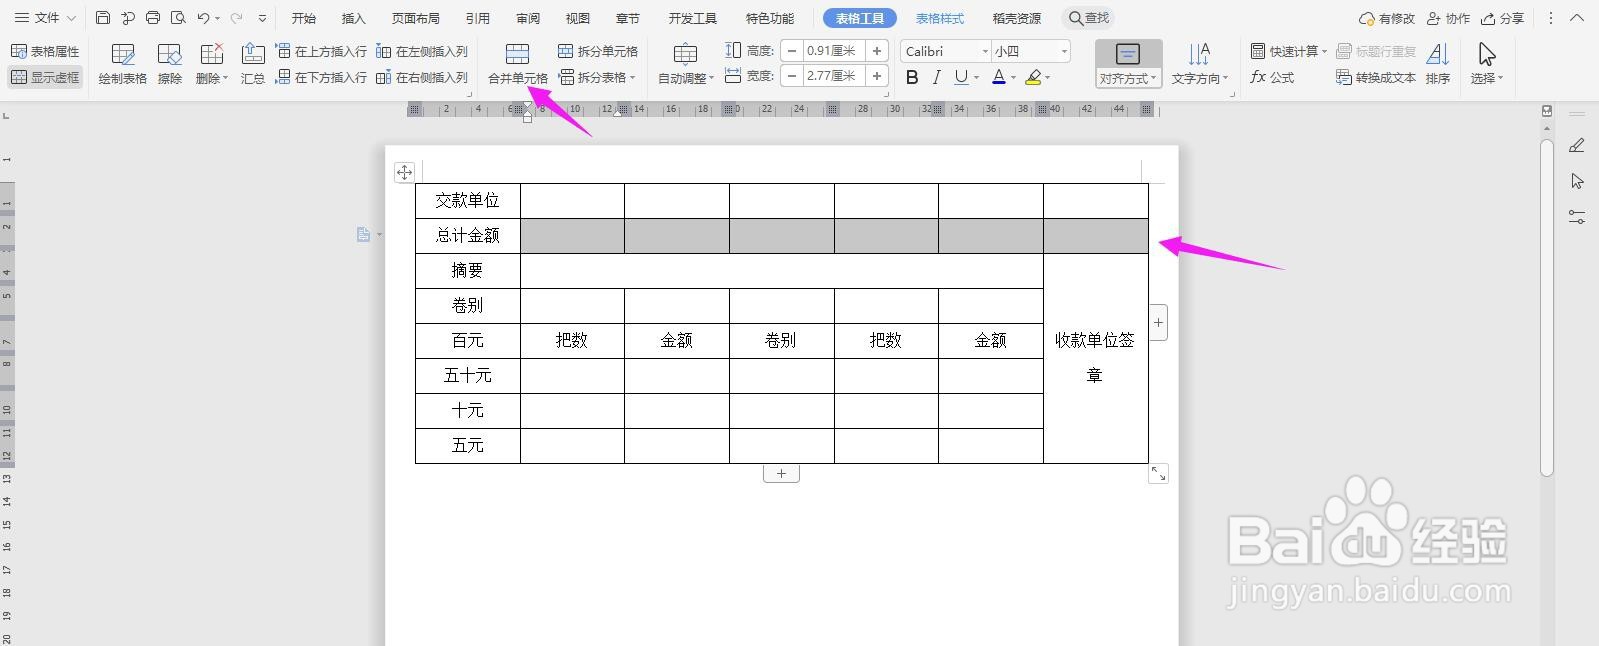Click the 宽度 width value field
Screen dimensions: 1599x646
834,76
